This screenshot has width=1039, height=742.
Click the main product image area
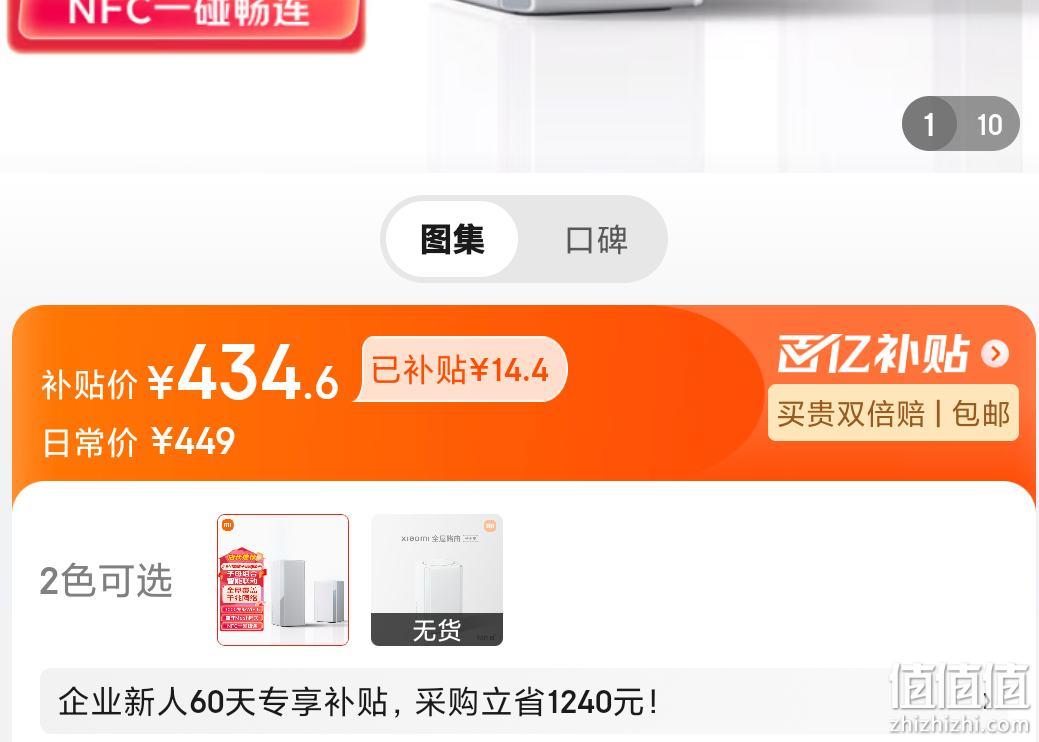click(520, 86)
